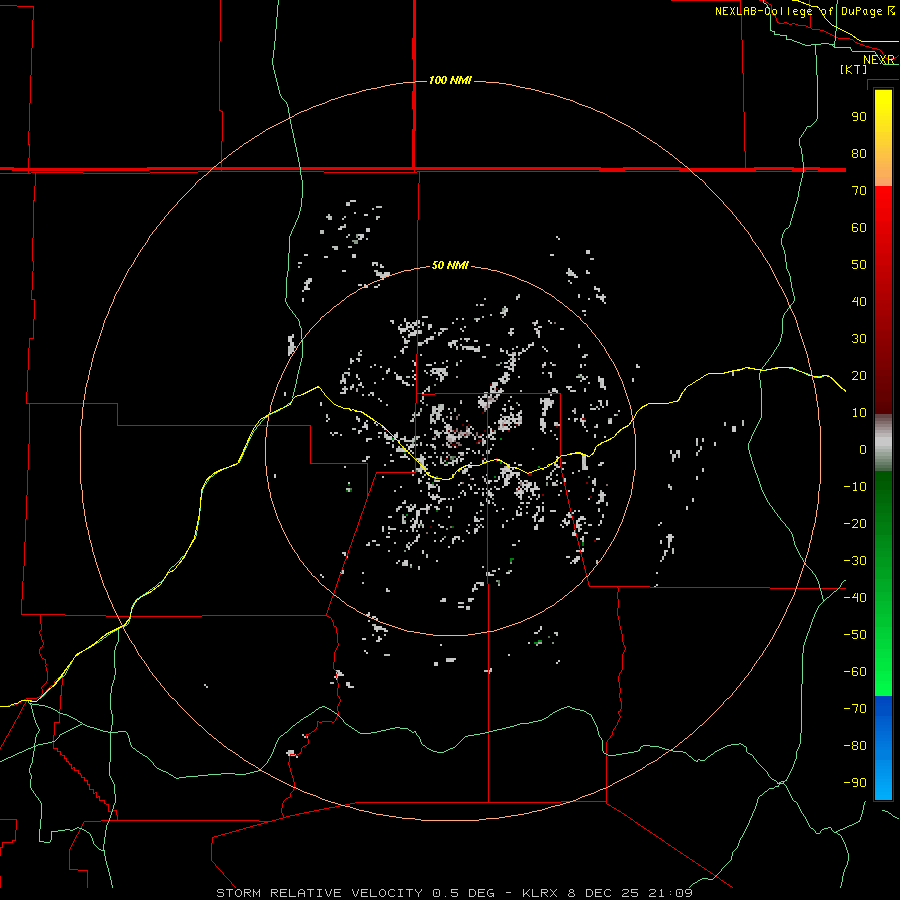Click the 90 value on velocity scale
Screen dimensions: 900x900
pos(859,117)
